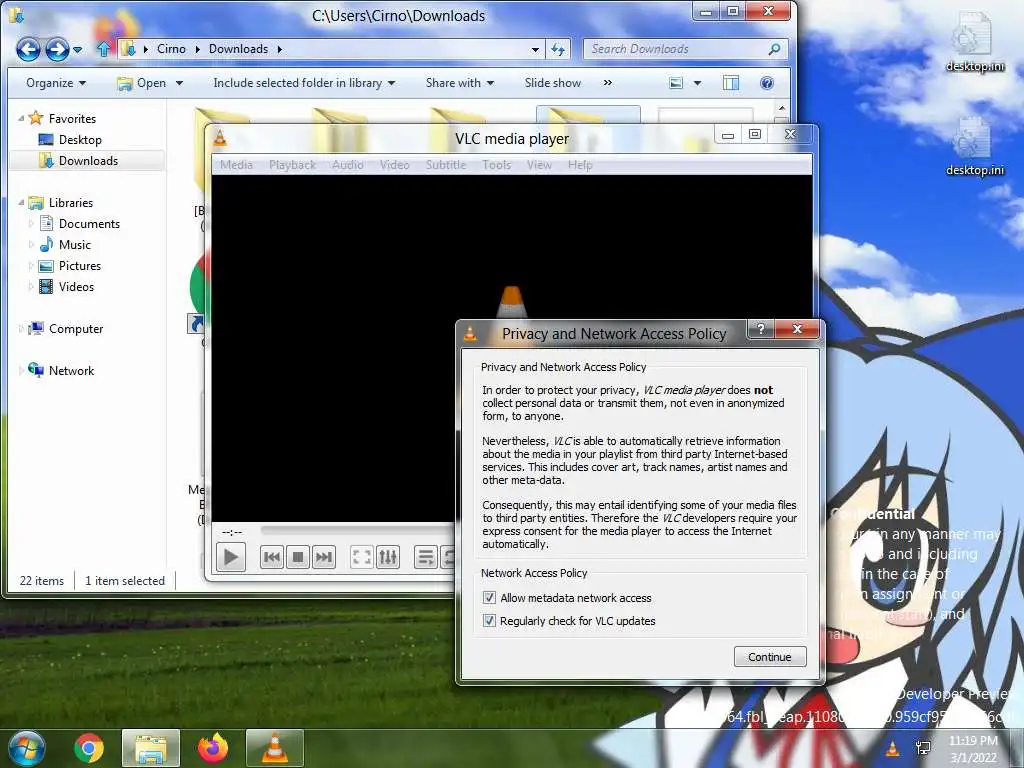Toggle Explorer preview pane icon
This screenshot has height=768, width=1024.
point(731,83)
